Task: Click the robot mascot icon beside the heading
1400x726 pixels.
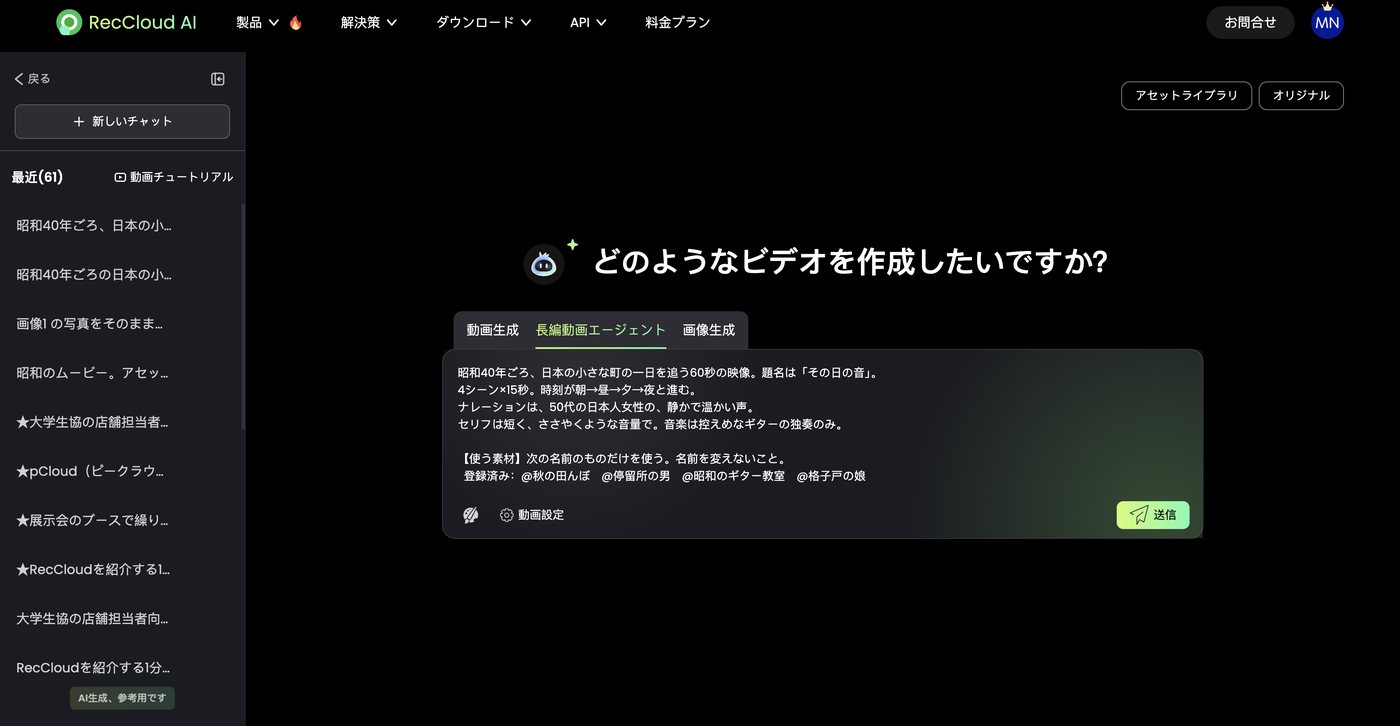Action: pos(544,264)
